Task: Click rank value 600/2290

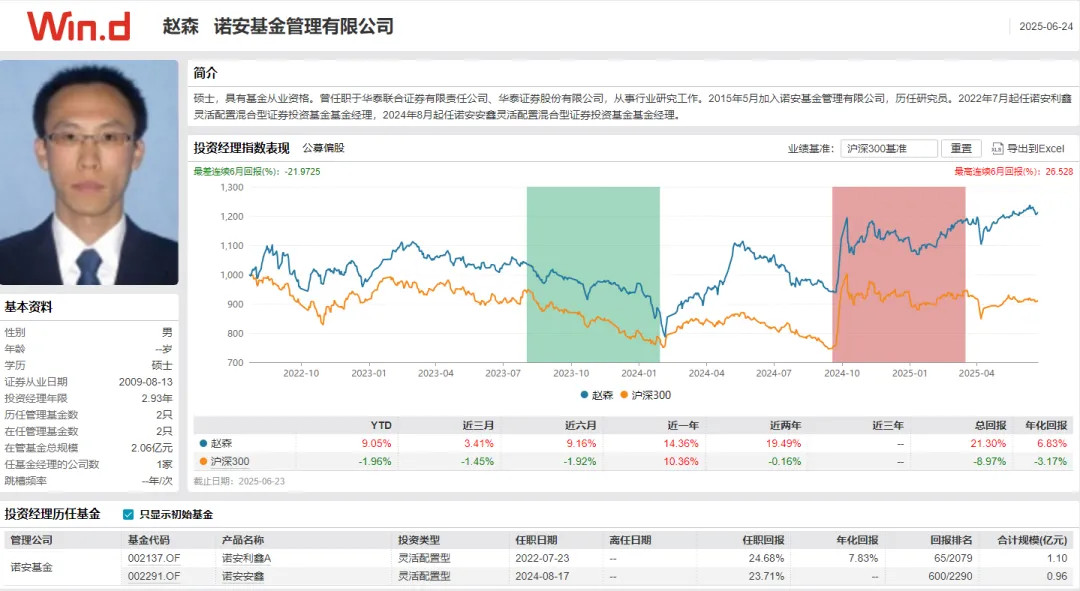Action: pyautogui.click(x=951, y=576)
